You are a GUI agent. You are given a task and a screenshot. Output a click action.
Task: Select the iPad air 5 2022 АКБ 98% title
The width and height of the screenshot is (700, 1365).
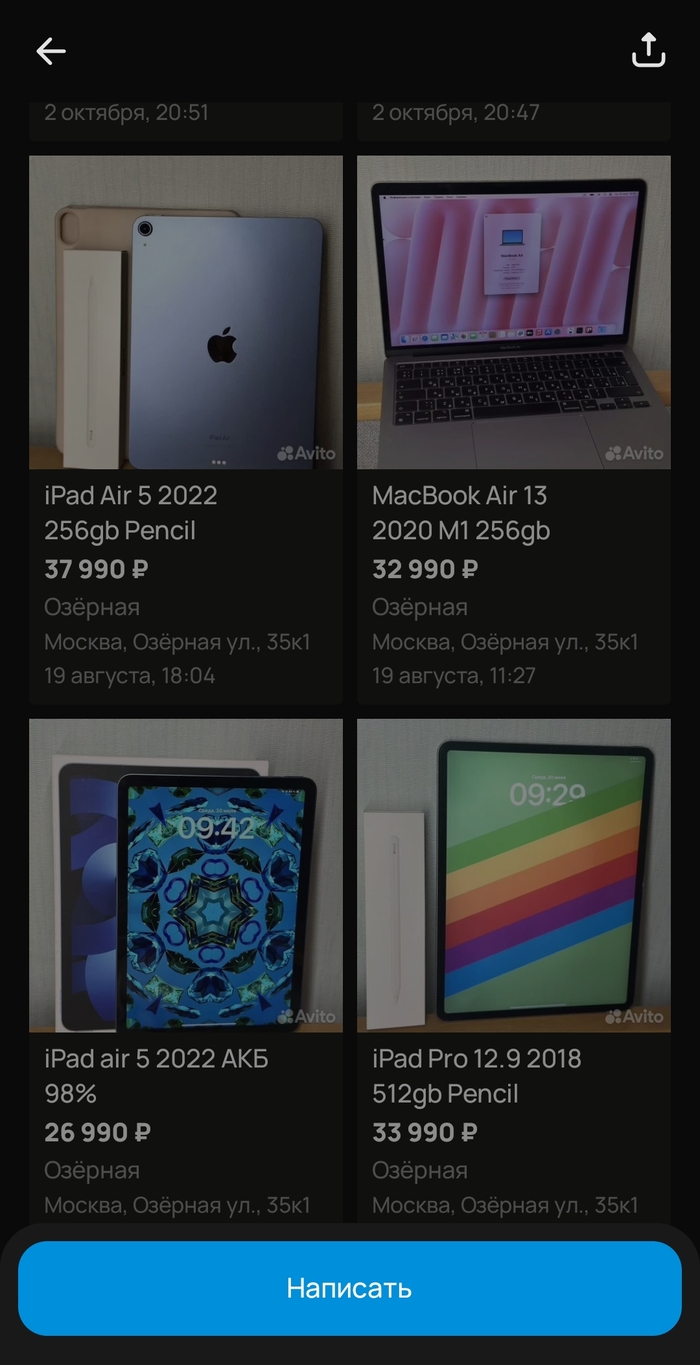coord(156,1076)
